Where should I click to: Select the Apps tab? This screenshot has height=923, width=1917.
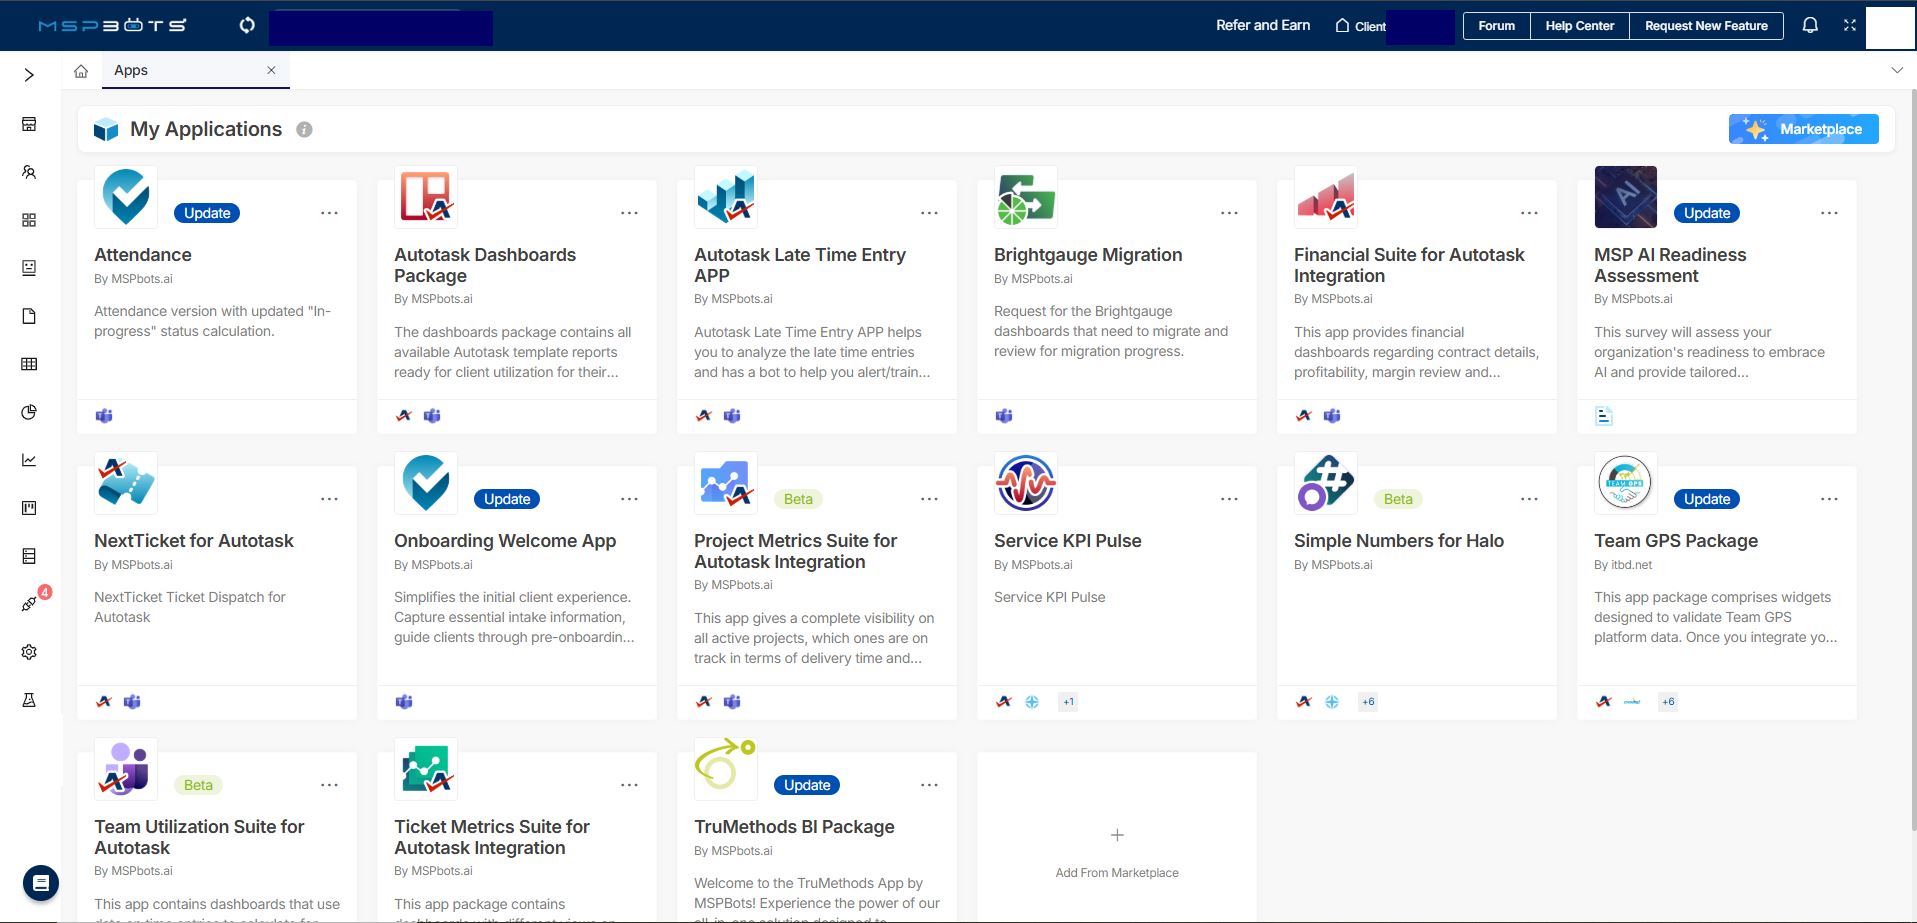[x=131, y=71]
